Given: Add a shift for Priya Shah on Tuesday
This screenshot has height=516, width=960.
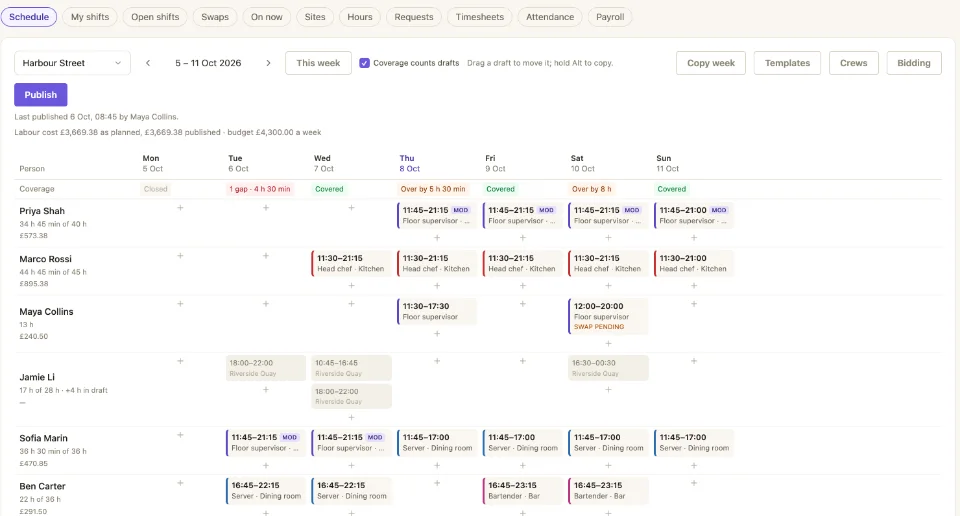Looking at the screenshot, I should pos(266,208).
